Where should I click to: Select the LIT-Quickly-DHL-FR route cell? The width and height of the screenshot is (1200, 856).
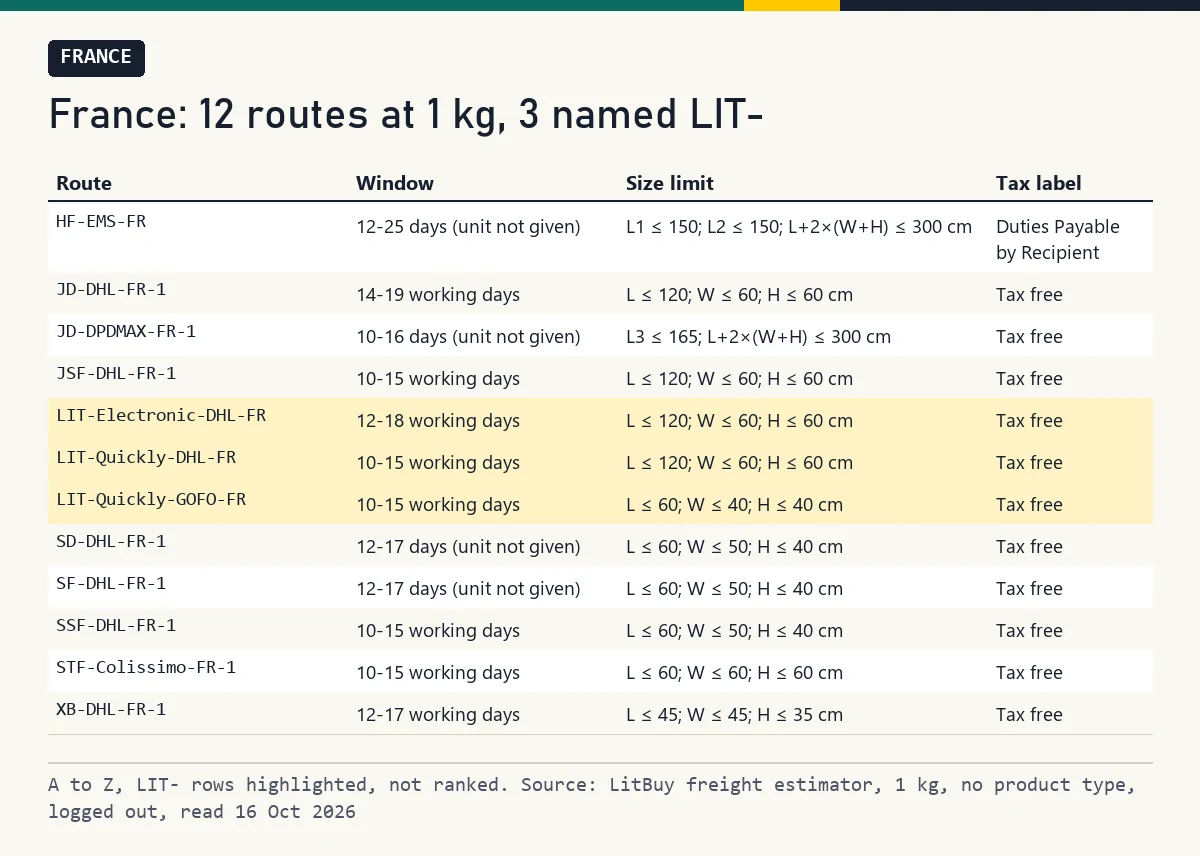coord(146,457)
